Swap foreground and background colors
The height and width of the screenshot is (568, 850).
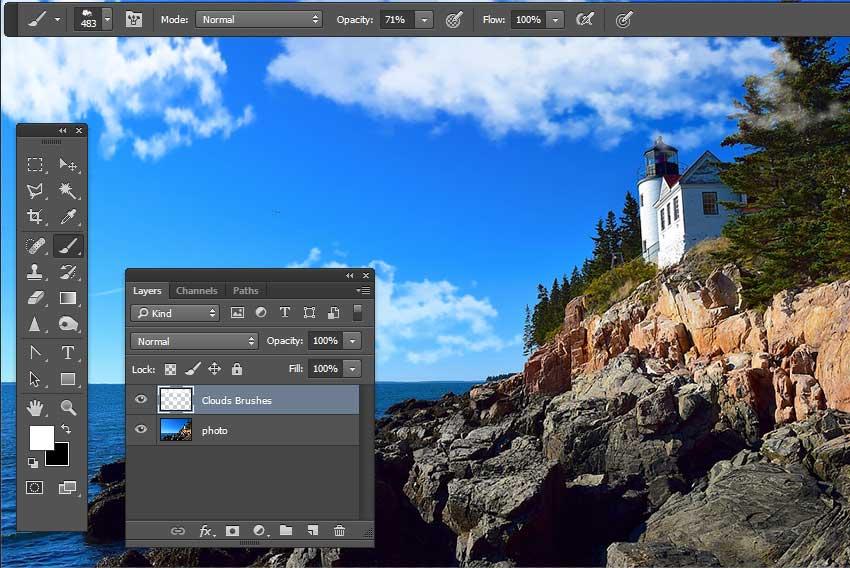(66, 429)
